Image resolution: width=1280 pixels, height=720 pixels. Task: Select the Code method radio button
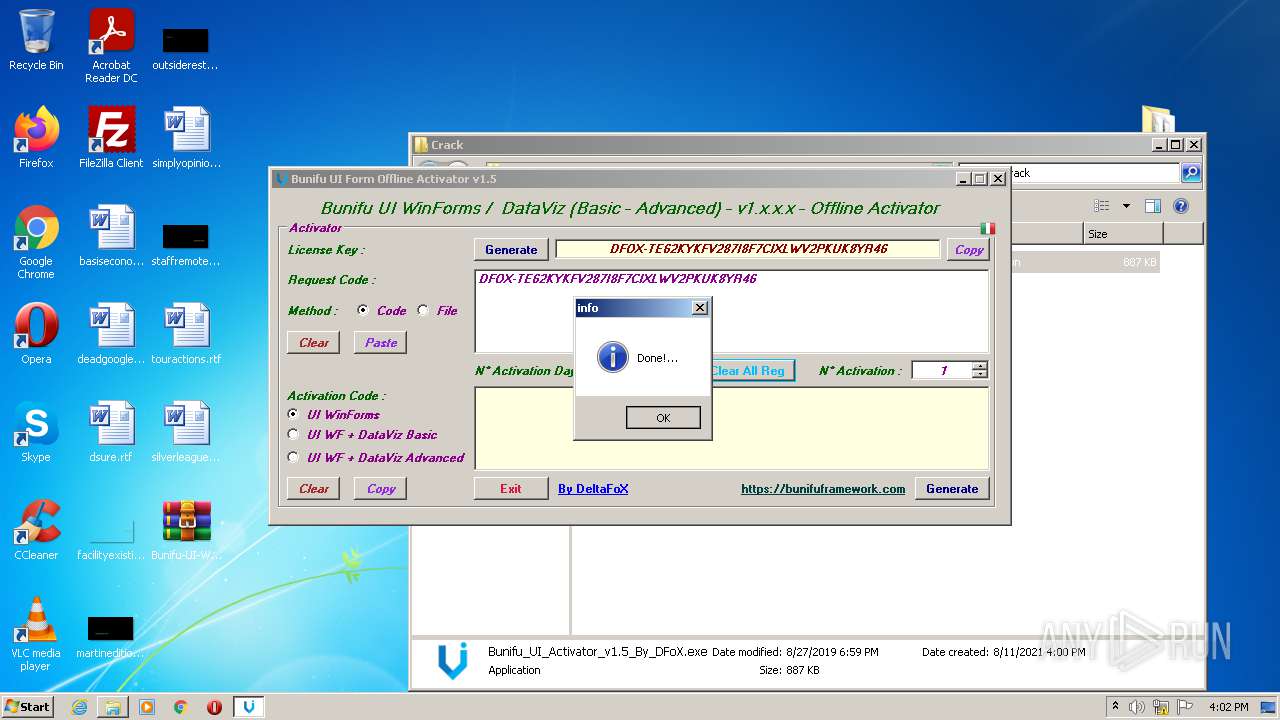pos(363,311)
